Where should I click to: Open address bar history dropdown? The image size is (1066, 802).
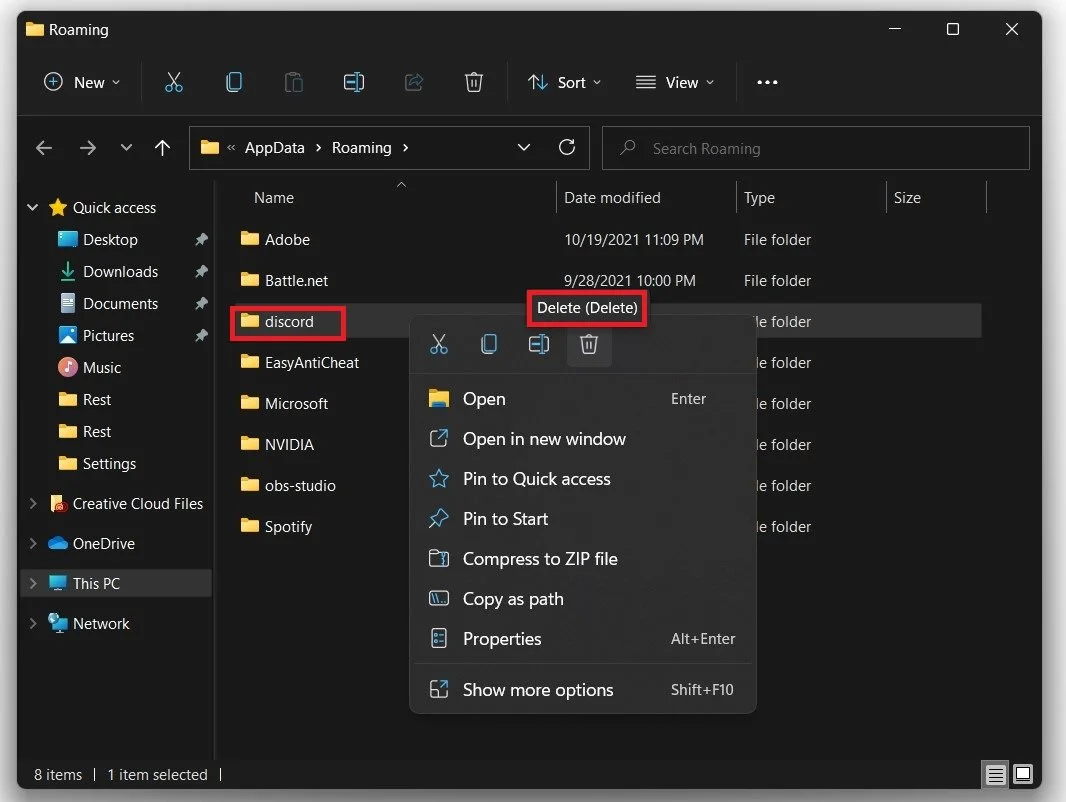click(523, 147)
